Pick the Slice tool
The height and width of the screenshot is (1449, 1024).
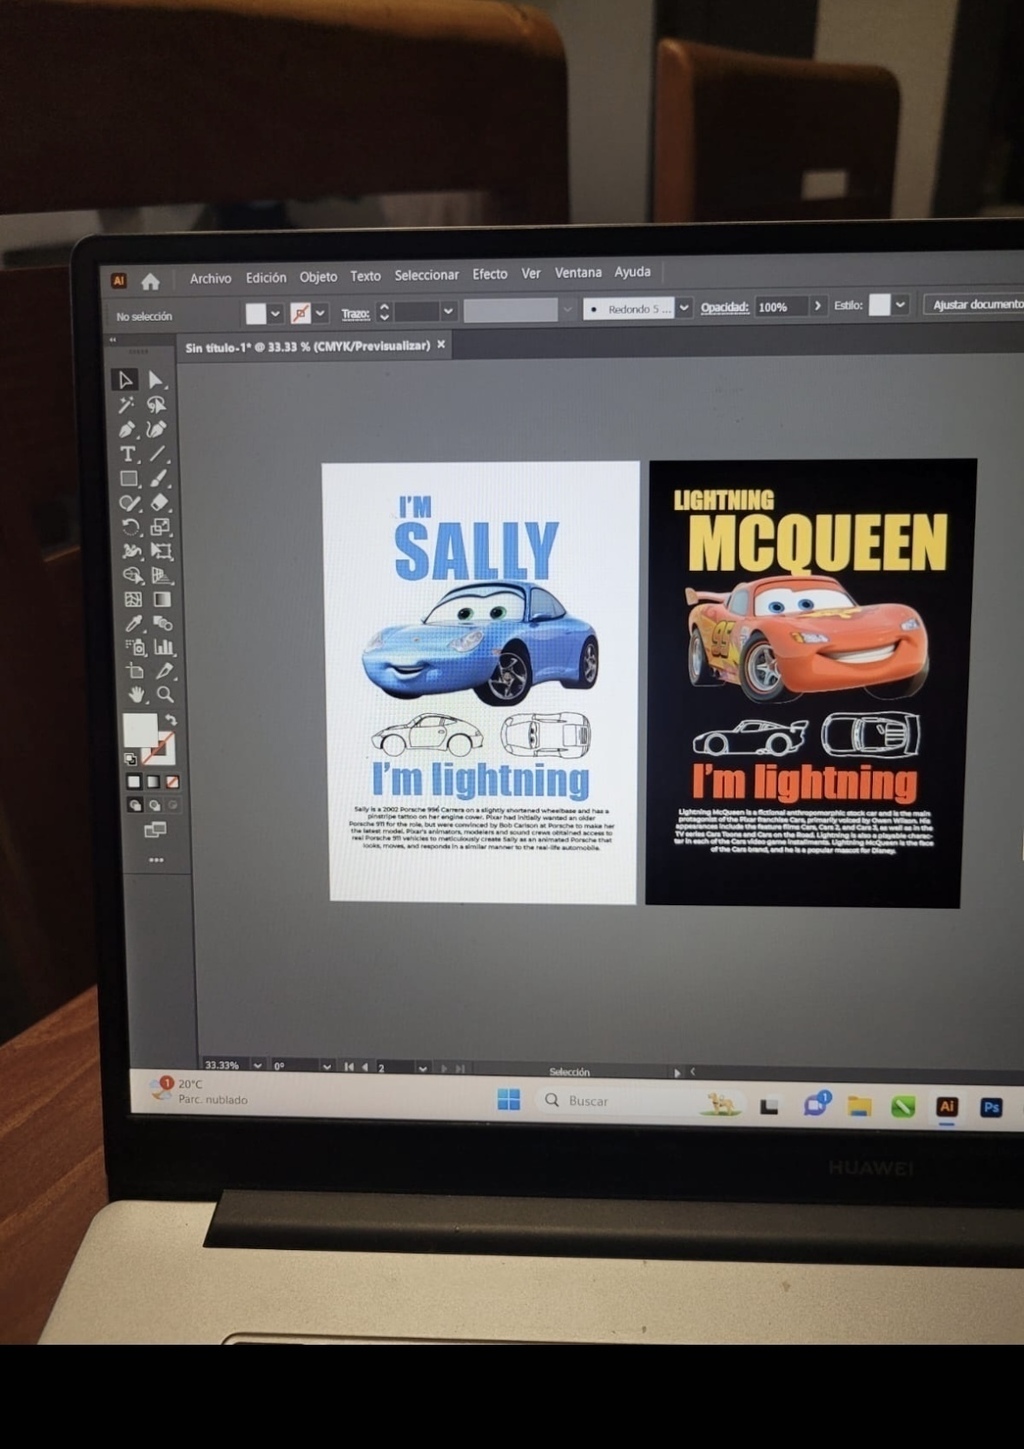[x=165, y=671]
